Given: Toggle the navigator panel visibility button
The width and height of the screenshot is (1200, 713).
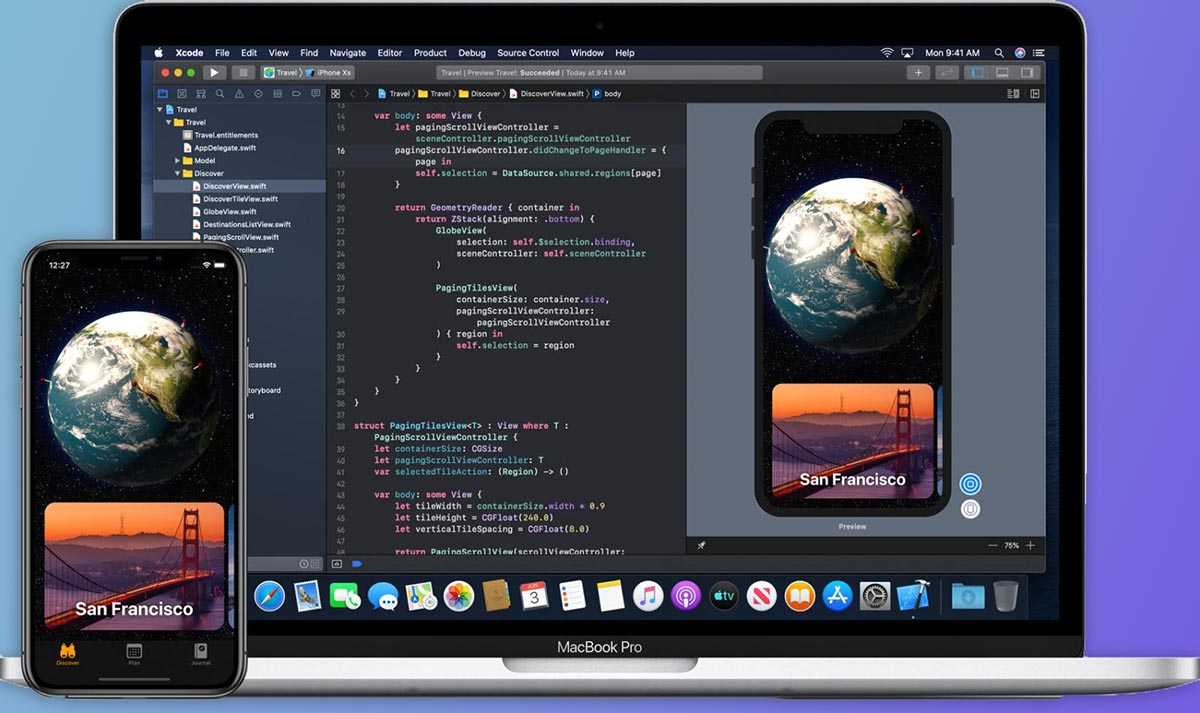Looking at the screenshot, I should 977,73.
